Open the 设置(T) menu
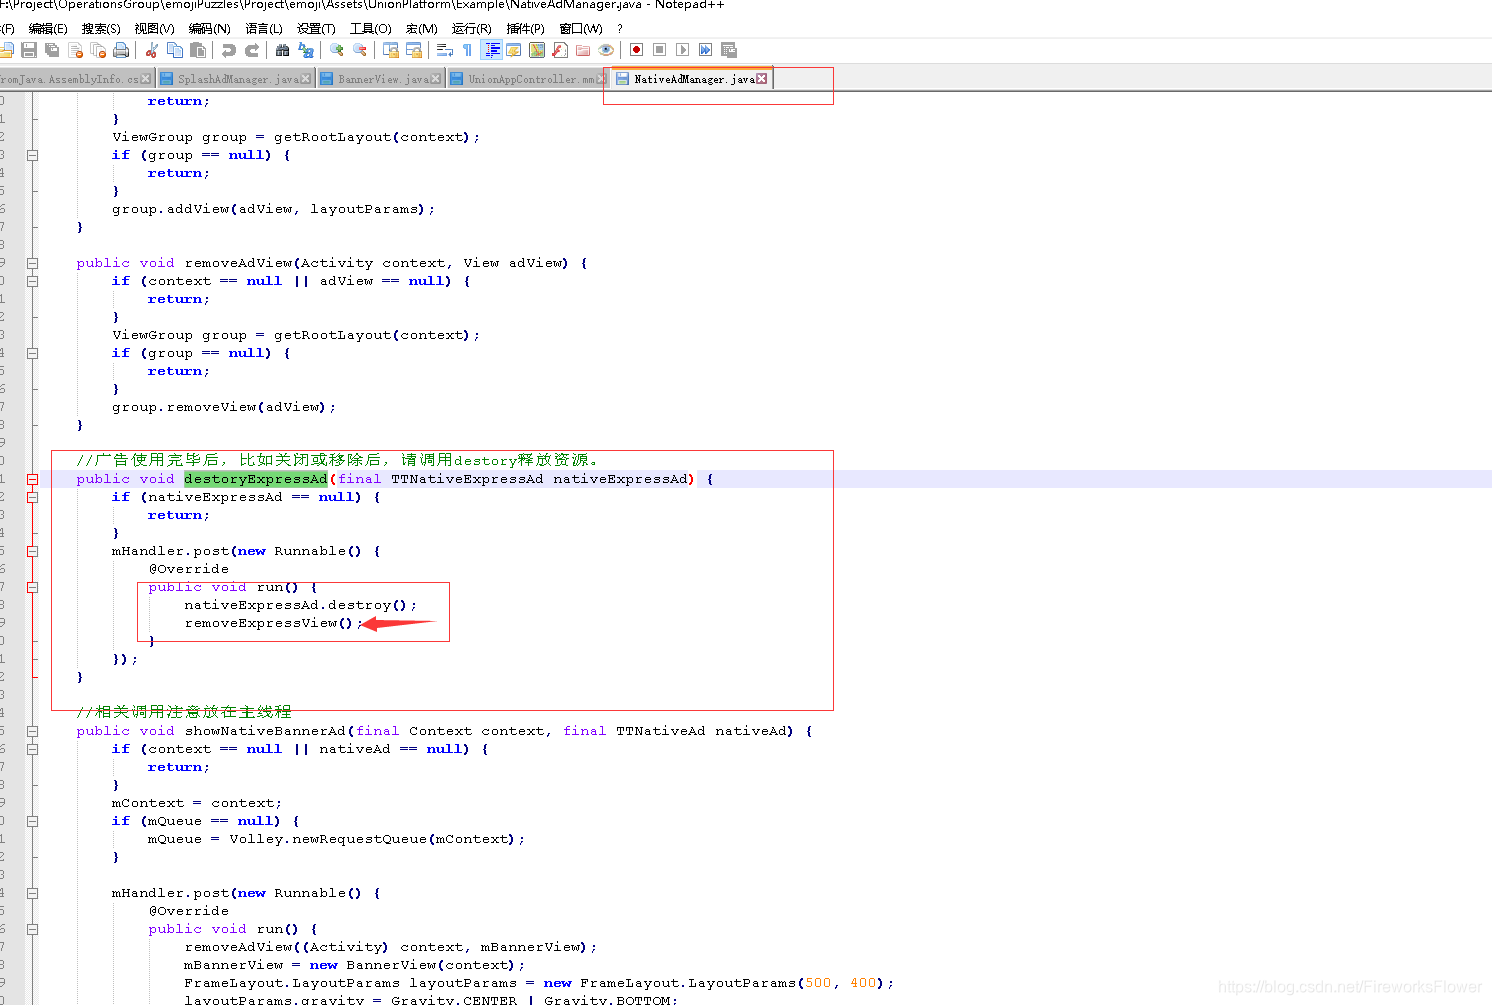 click(x=316, y=28)
